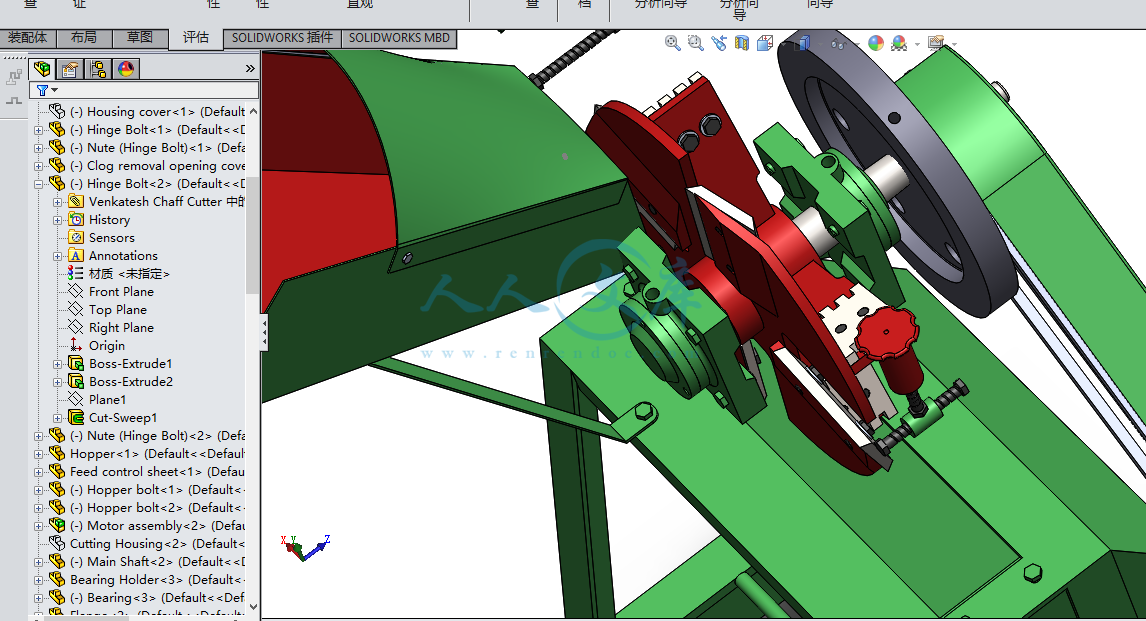Click the Plane1 plane icon
1146x621 pixels.
[76, 399]
